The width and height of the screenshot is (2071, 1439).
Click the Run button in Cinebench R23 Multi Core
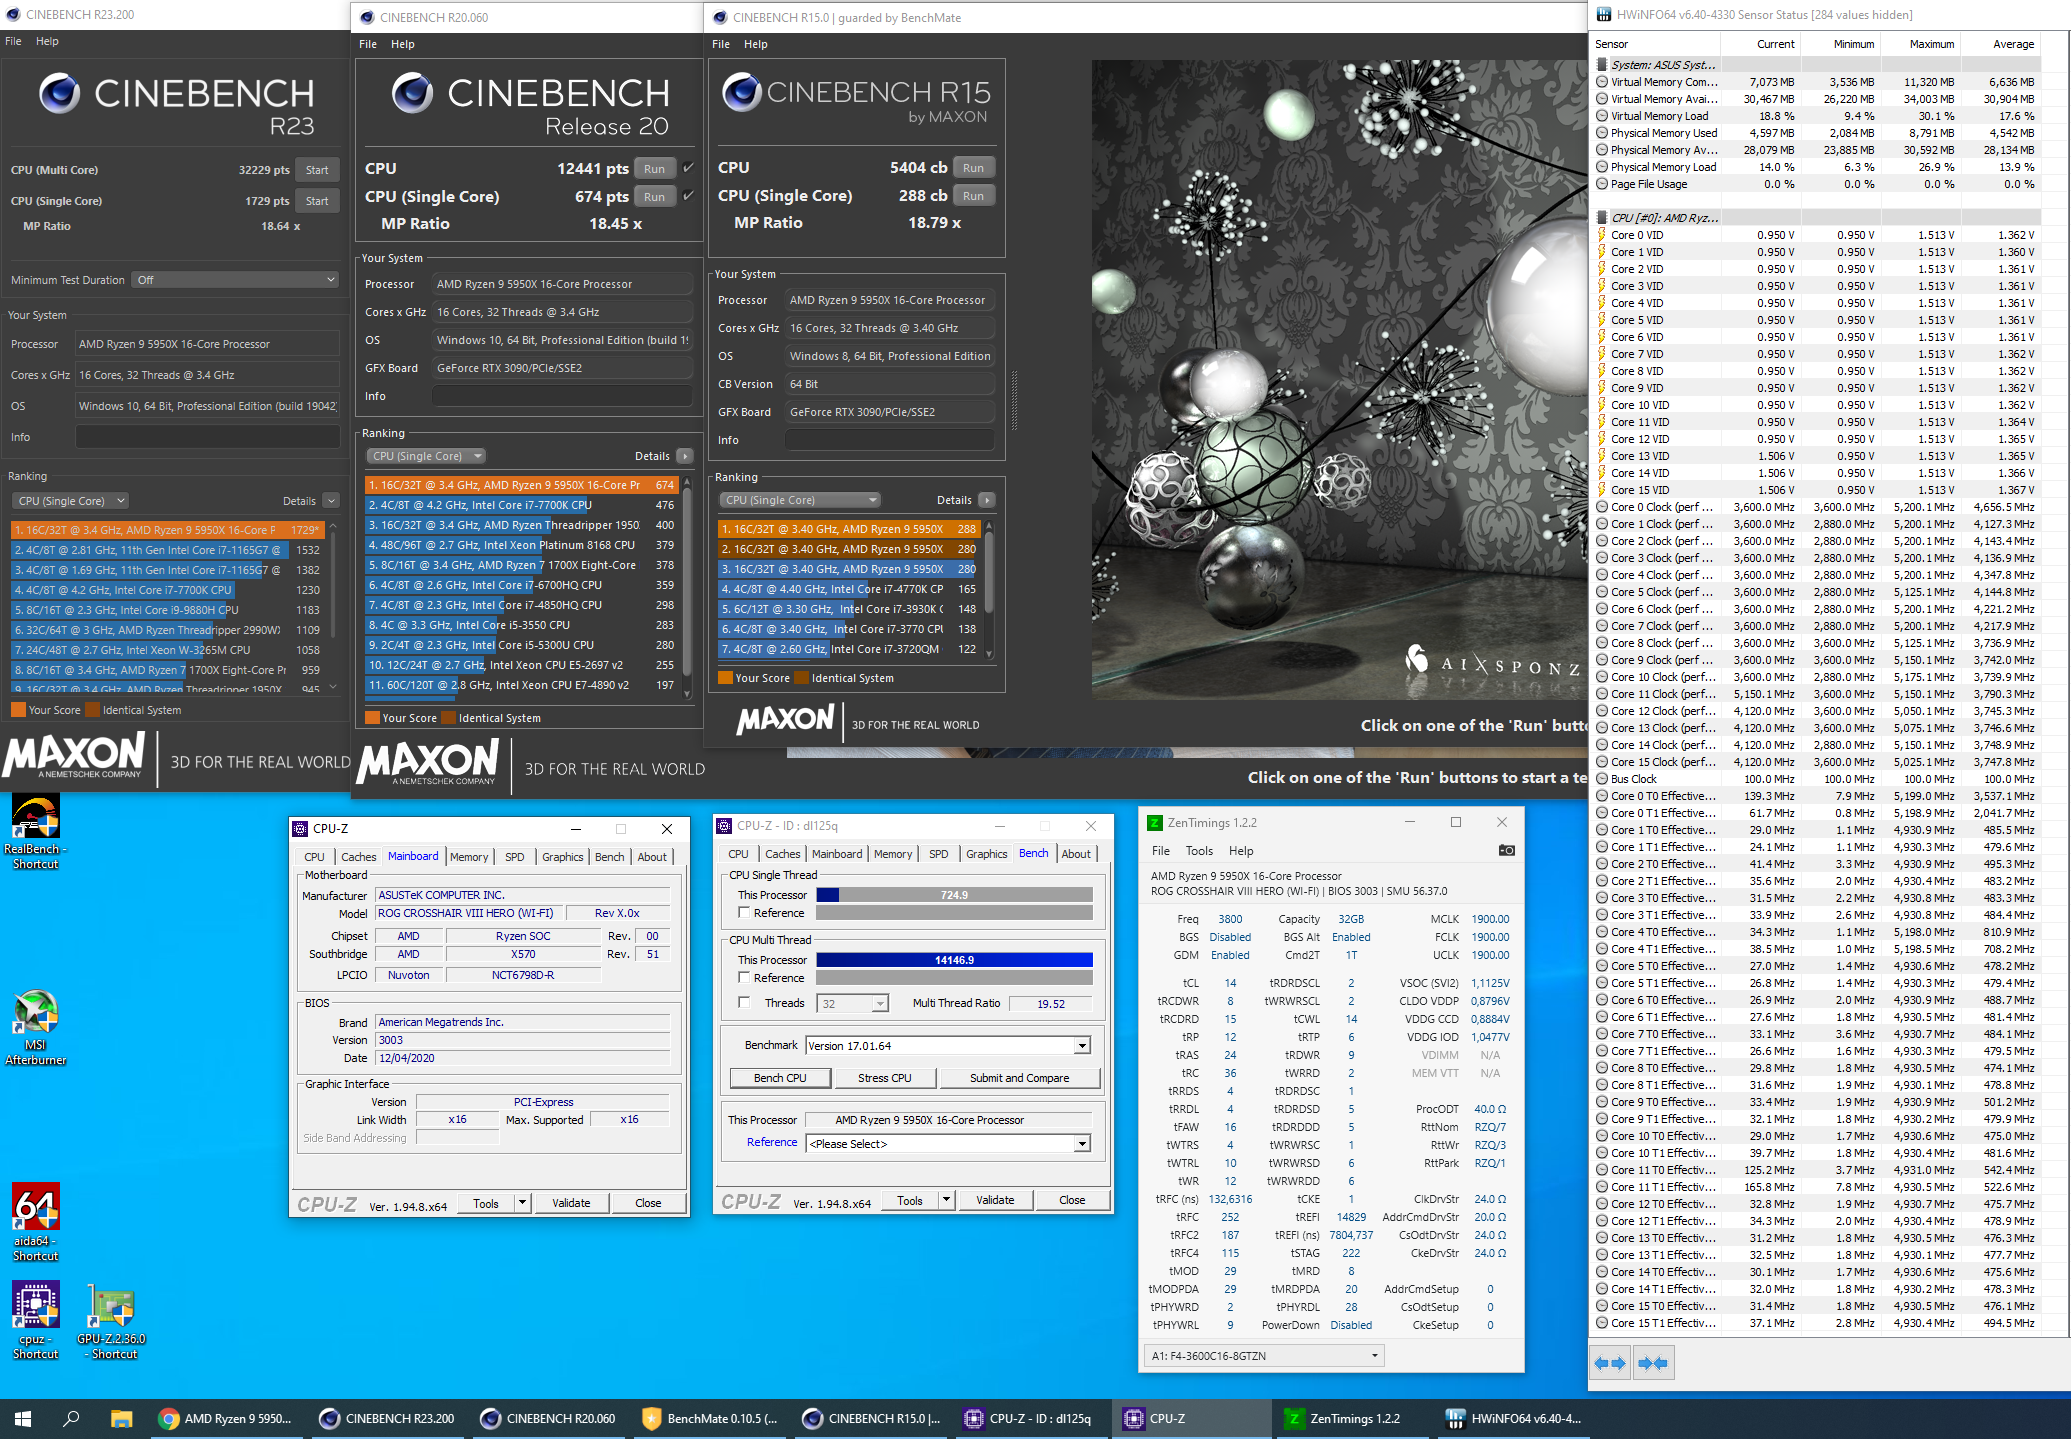313,170
